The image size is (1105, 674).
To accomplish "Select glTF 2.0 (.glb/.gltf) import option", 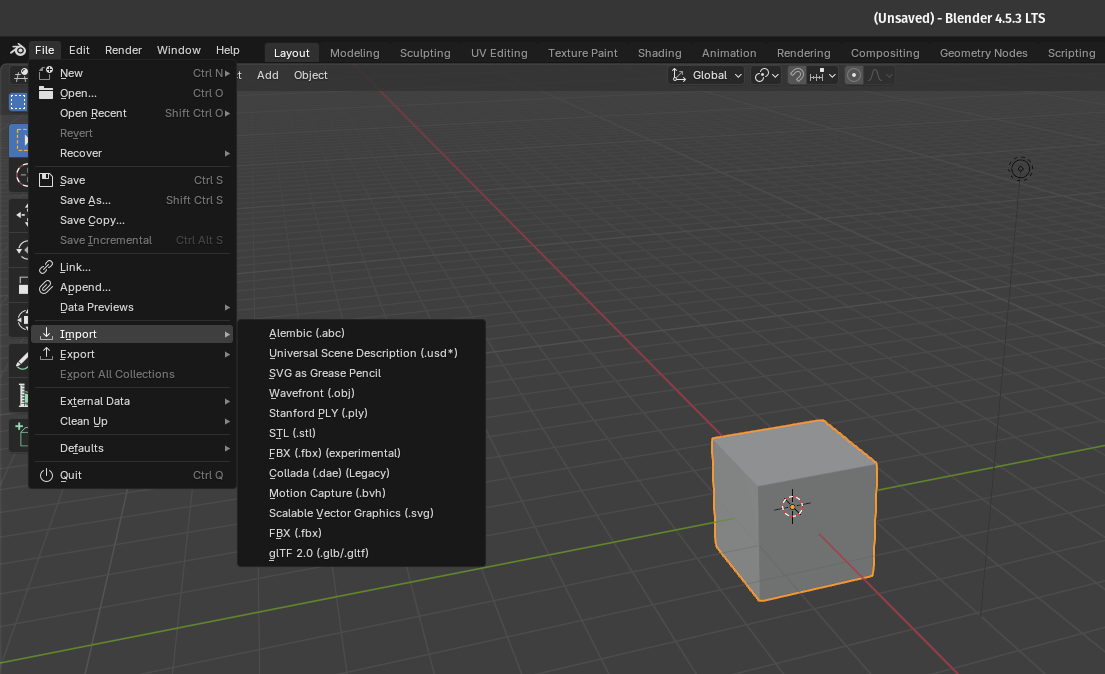I will (318, 553).
